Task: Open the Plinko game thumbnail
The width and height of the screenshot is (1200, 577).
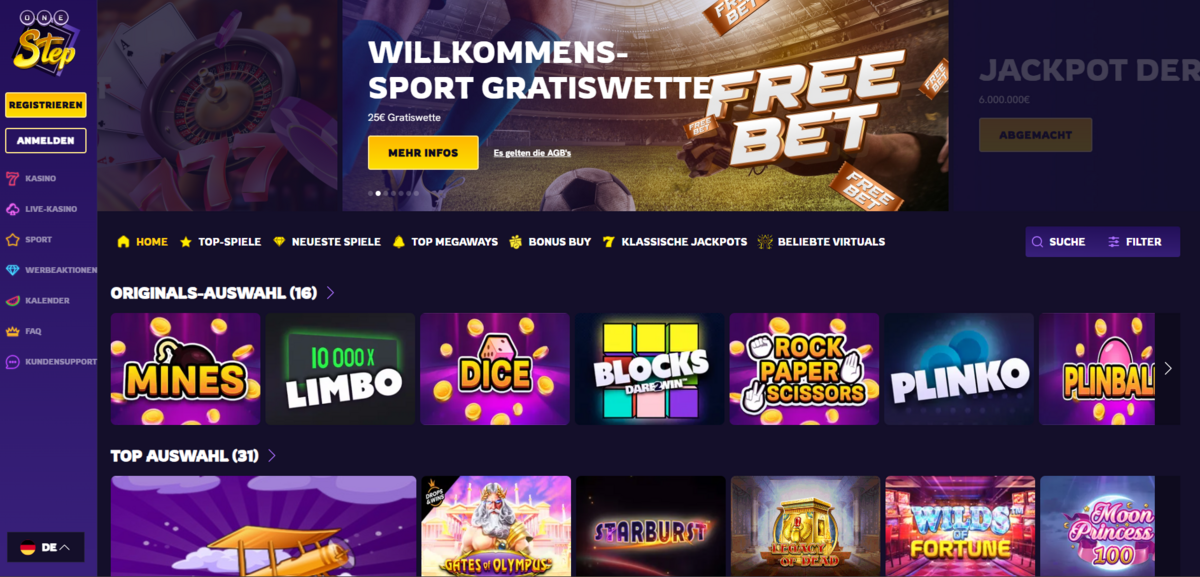Action: (x=959, y=369)
